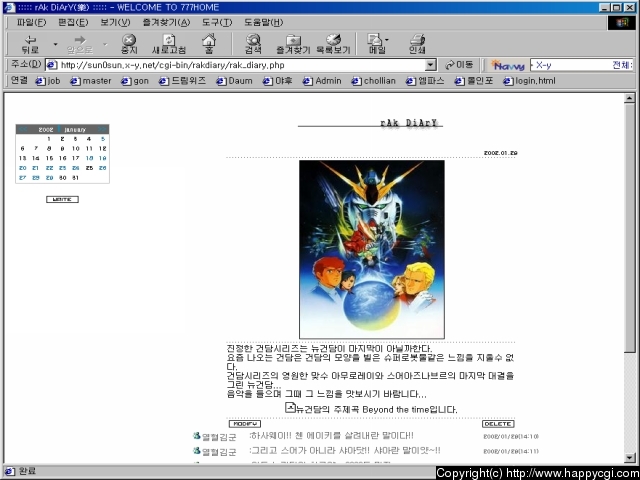Select January 5 in the calendar

pyautogui.click(x=103, y=139)
